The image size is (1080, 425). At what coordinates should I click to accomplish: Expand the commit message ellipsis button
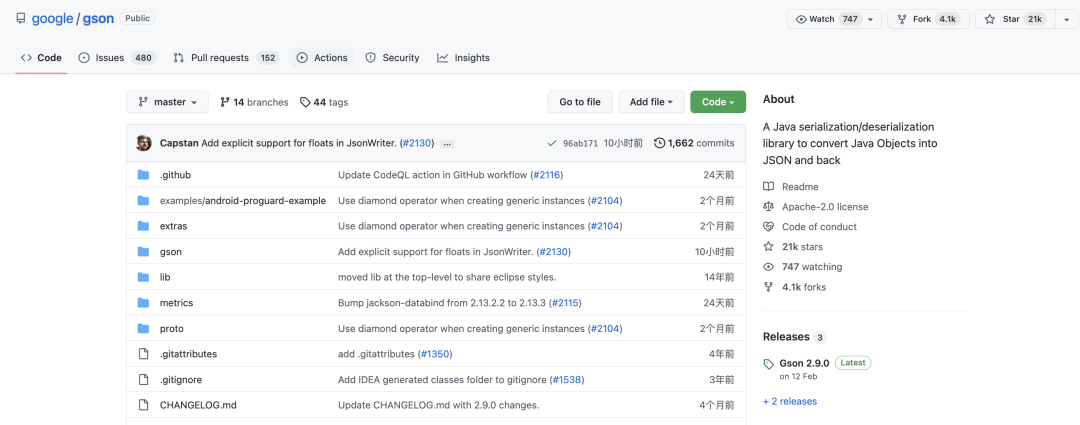447,144
